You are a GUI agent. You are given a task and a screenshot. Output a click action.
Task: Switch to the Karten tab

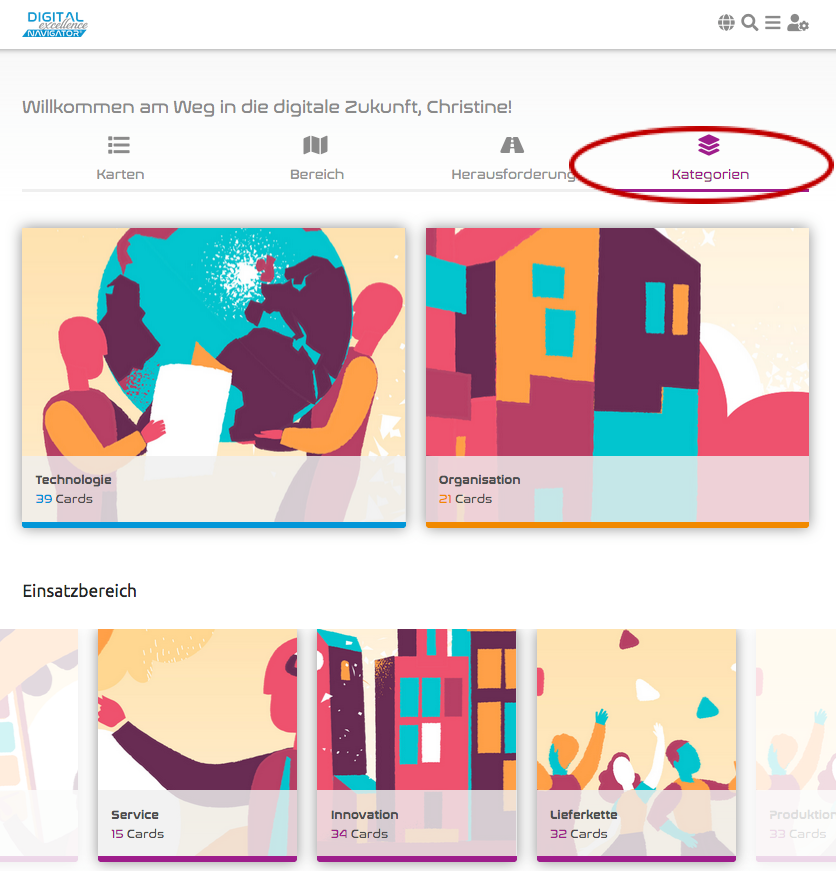pyautogui.click(x=120, y=158)
